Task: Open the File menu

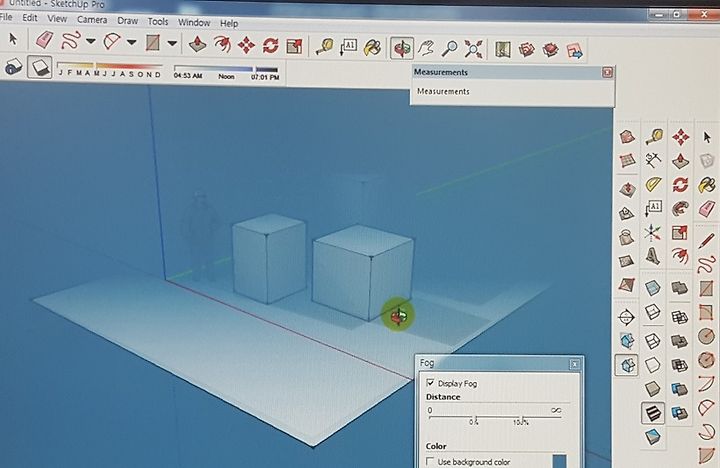Action: (6, 17)
